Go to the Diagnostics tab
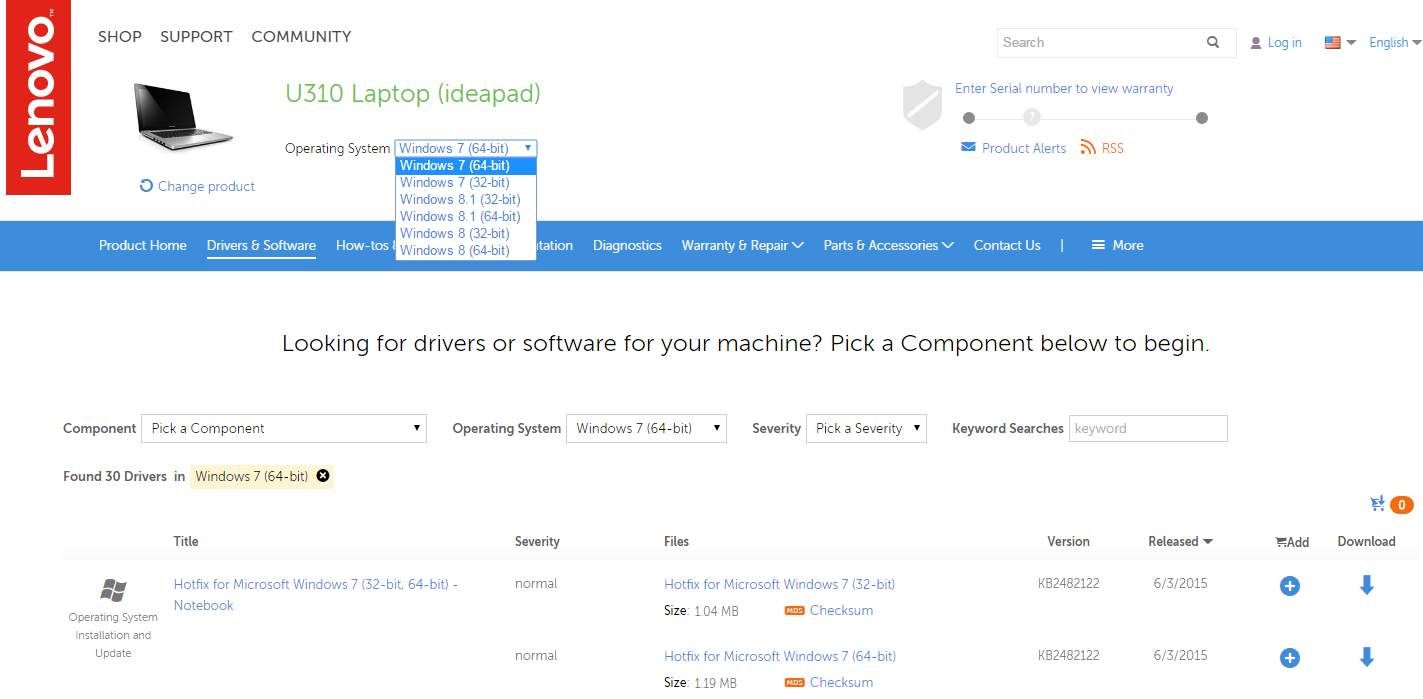The width and height of the screenshot is (1423, 699). point(627,245)
